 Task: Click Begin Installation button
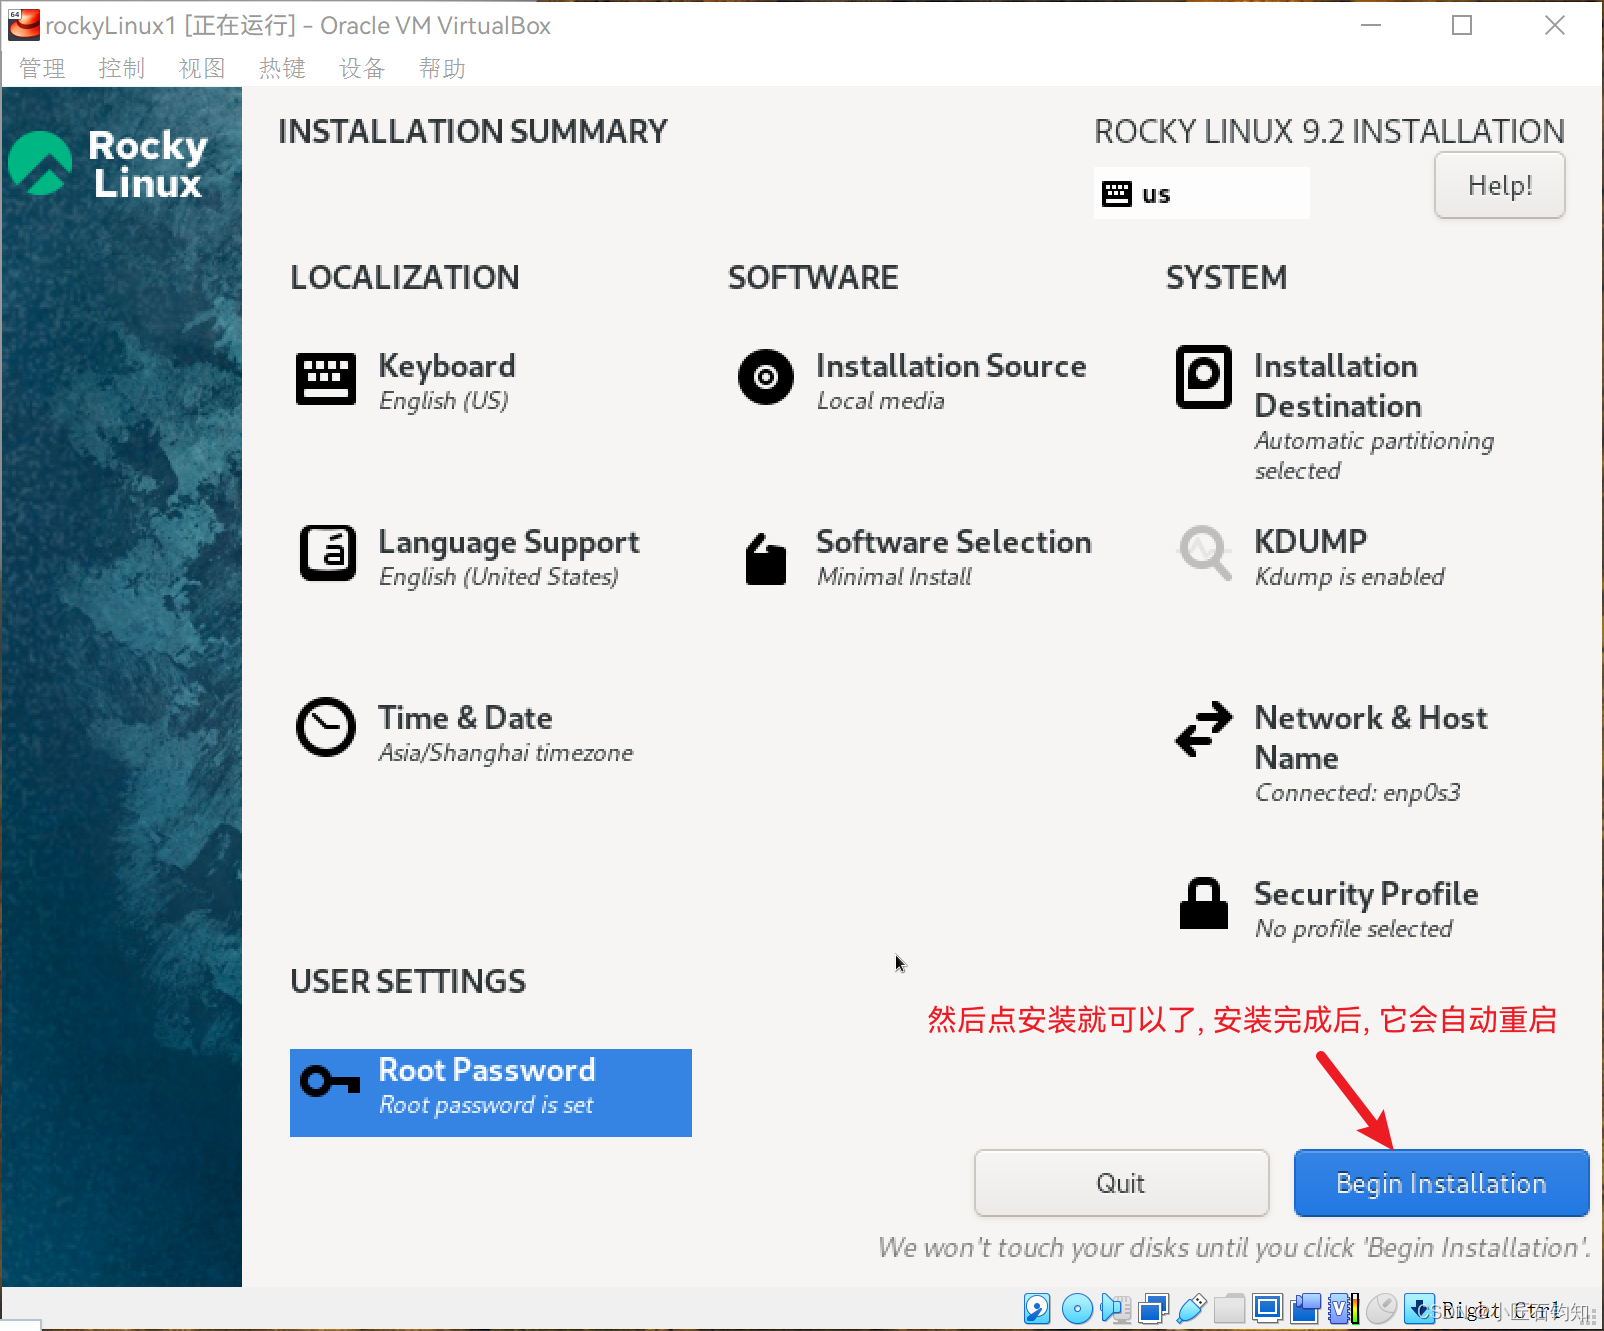point(1441,1183)
